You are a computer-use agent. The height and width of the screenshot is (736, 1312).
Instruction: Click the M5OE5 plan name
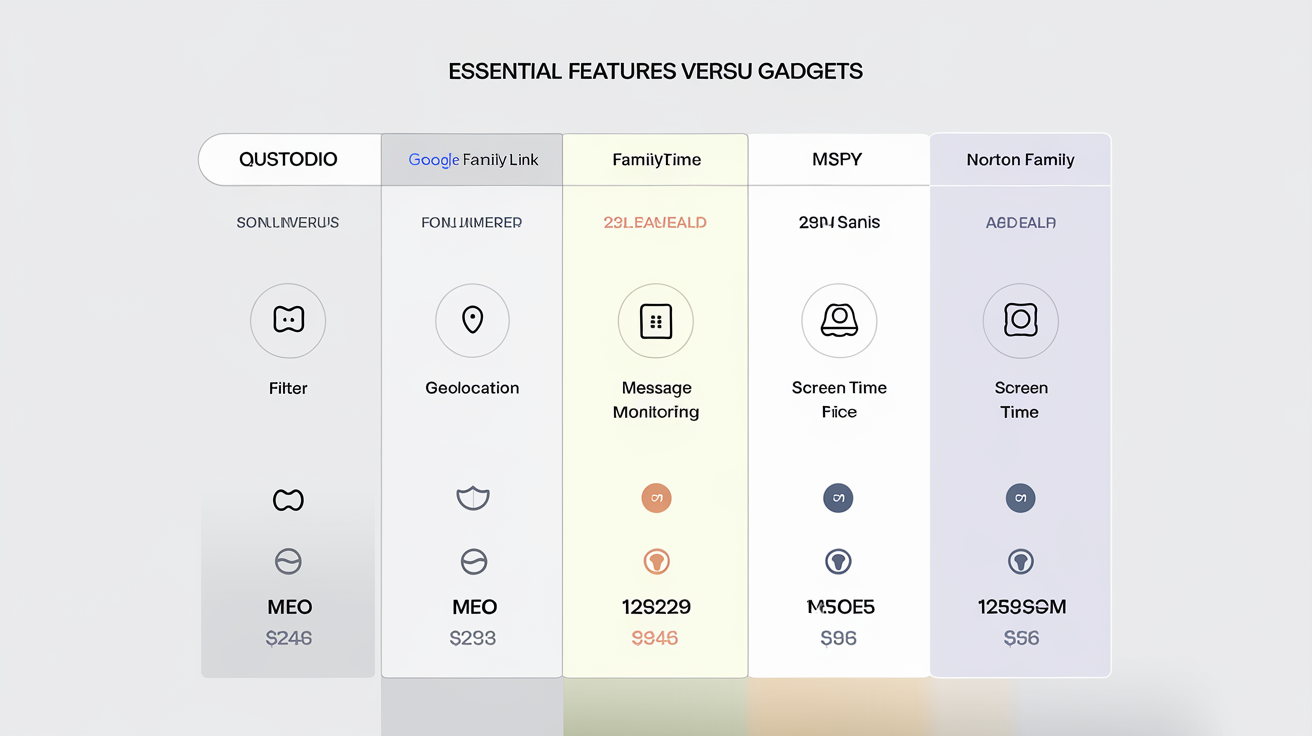840,607
